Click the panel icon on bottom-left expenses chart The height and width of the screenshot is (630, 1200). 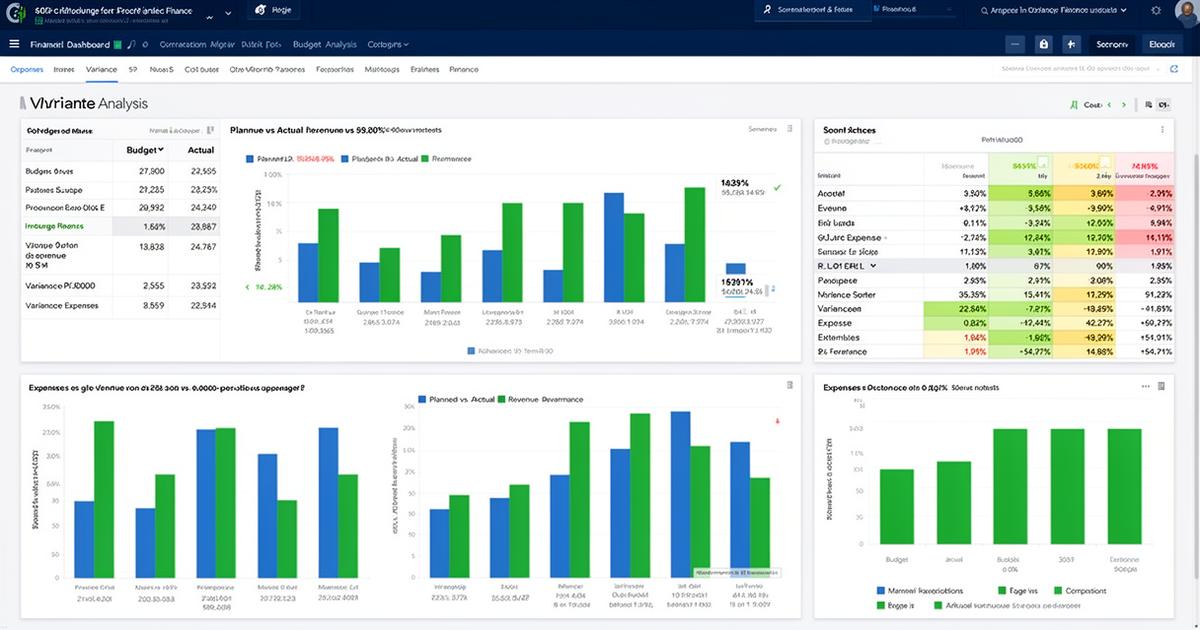tap(789, 385)
